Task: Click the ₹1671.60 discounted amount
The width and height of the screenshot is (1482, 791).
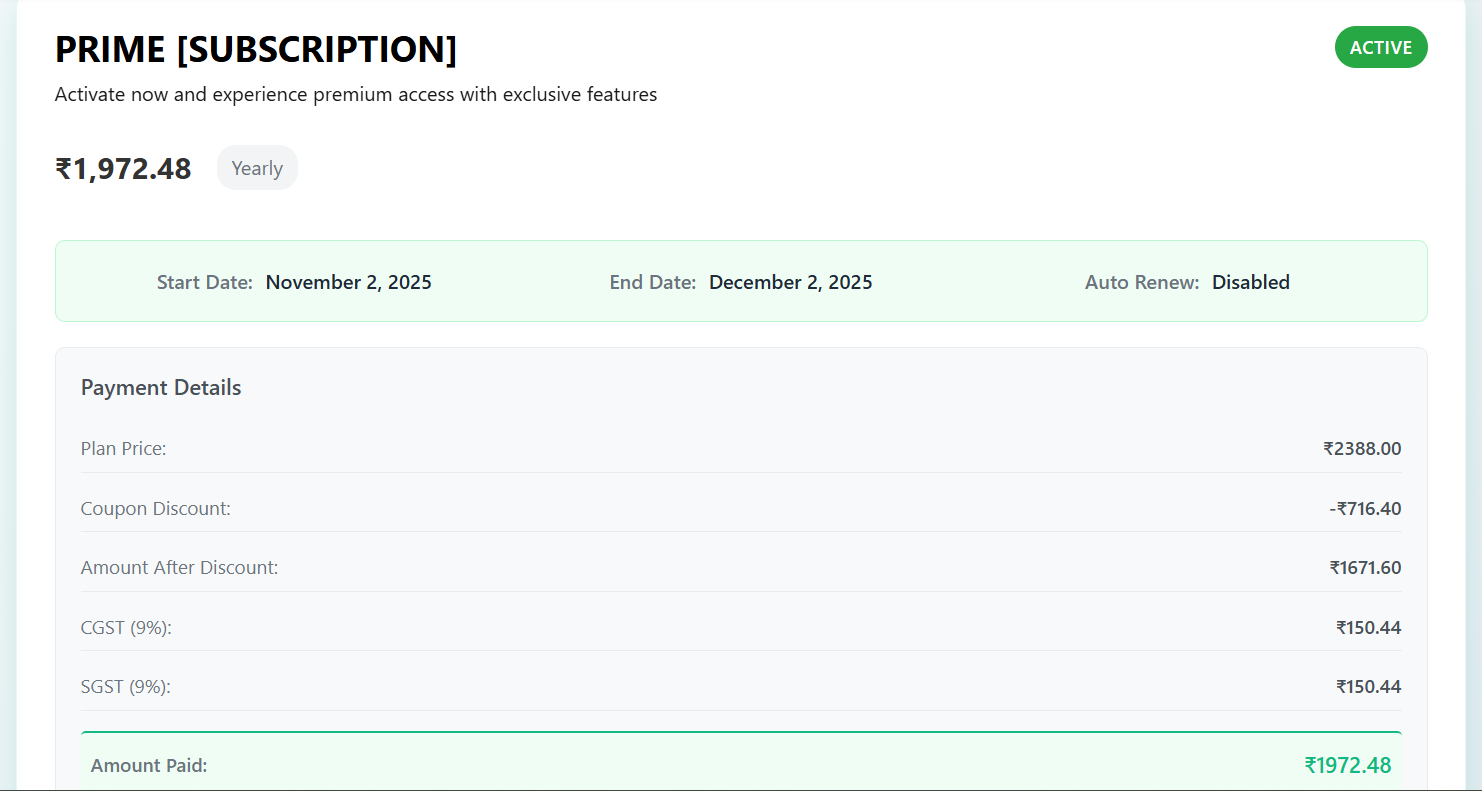Action: (x=1364, y=567)
